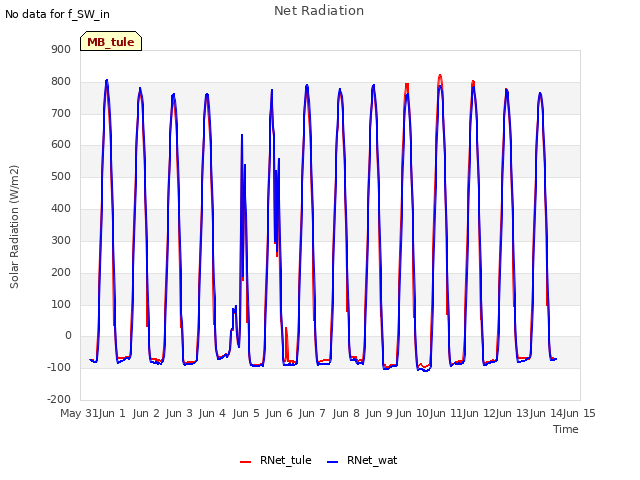Click the Jun 3 x-axis tick label

(179, 413)
